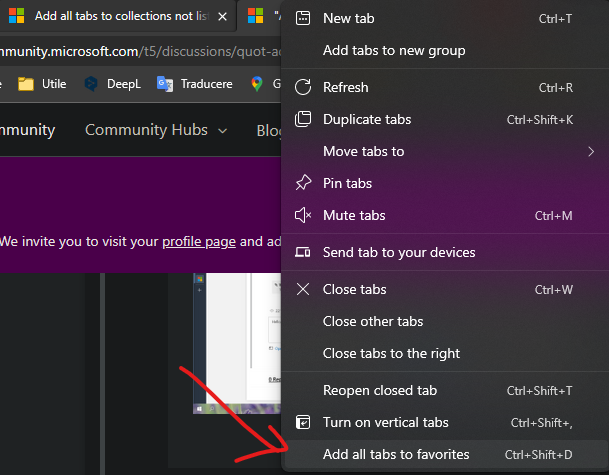609x475 pixels.
Task: Follow the profile page link
Action: [x=199, y=241]
